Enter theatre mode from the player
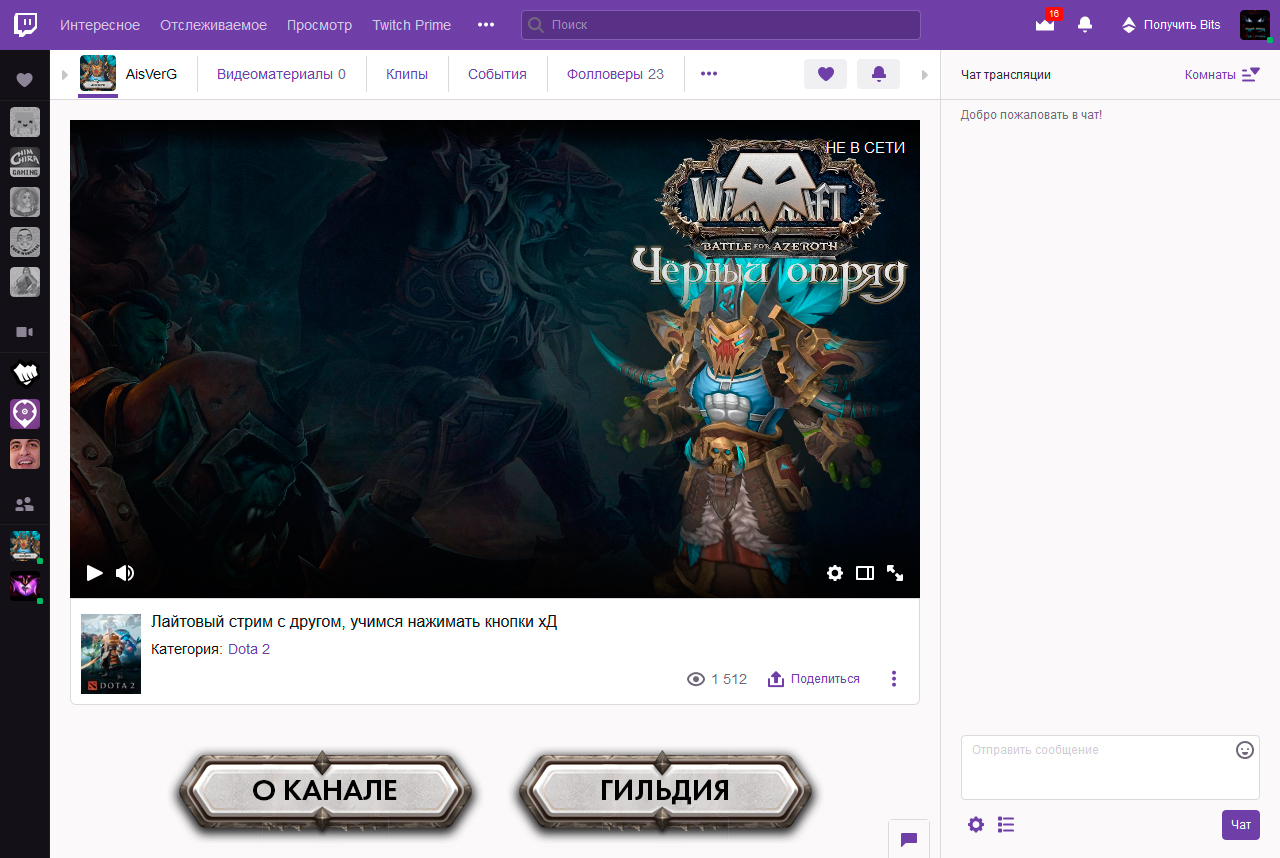Image resolution: width=1280 pixels, height=858 pixels. tap(864, 573)
